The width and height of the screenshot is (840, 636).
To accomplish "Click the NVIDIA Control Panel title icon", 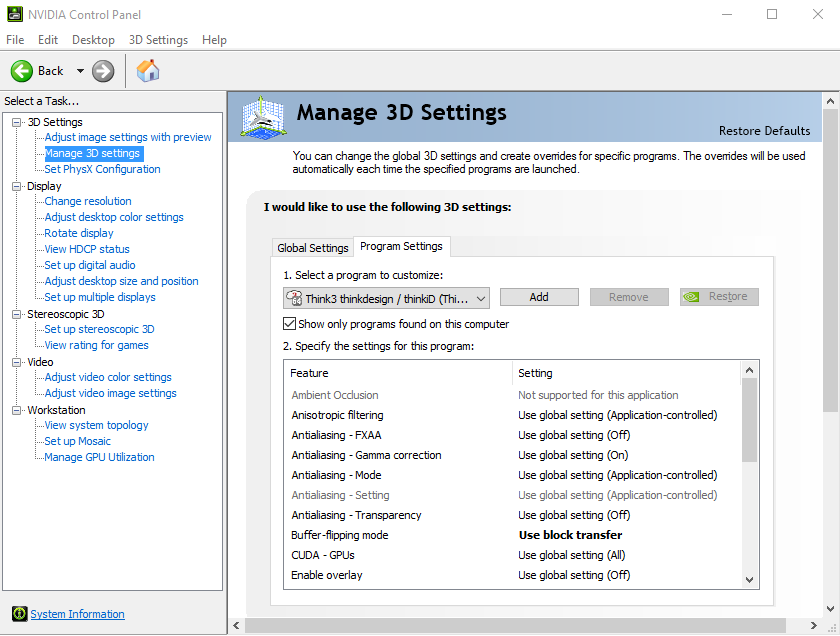I will tap(14, 14).
